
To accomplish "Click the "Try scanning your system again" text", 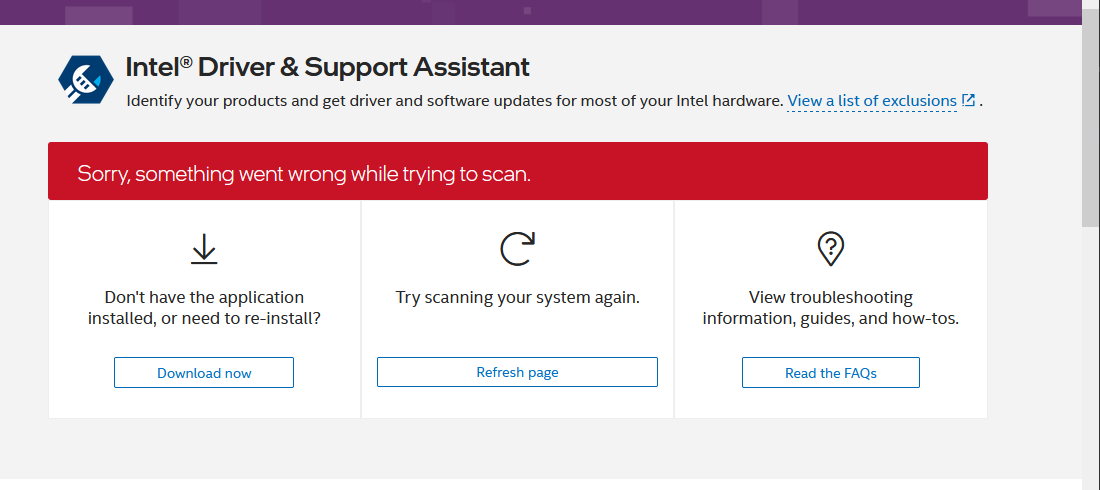I will 517,298.
